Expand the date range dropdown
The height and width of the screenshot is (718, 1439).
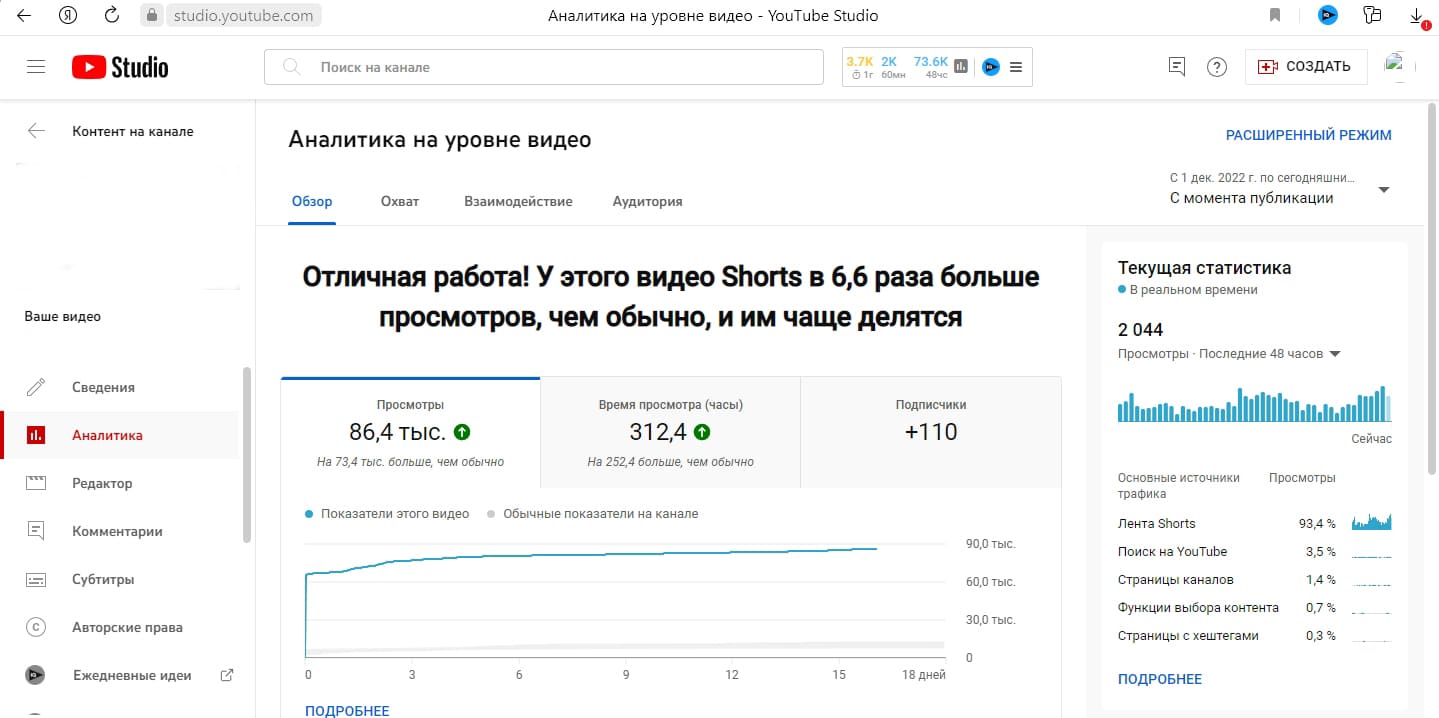pos(1384,190)
